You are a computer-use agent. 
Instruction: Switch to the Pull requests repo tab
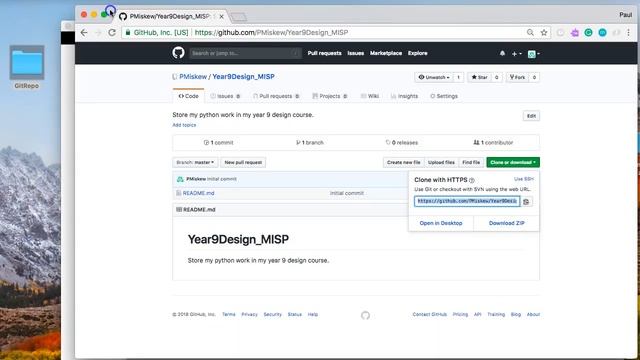point(276,96)
